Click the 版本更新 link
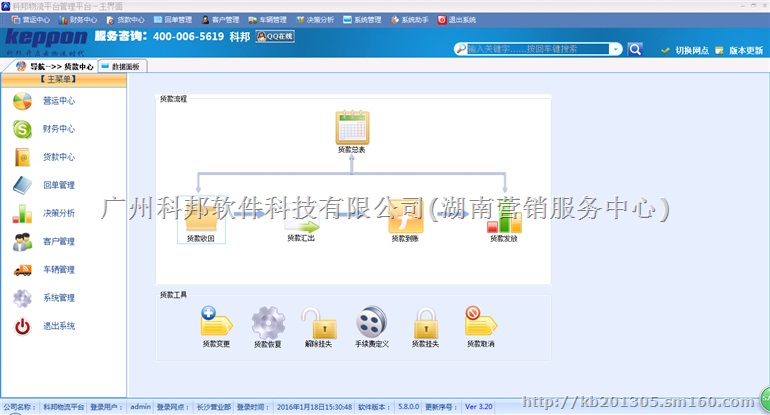Viewport: 770px width, 415px height. click(x=739, y=50)
